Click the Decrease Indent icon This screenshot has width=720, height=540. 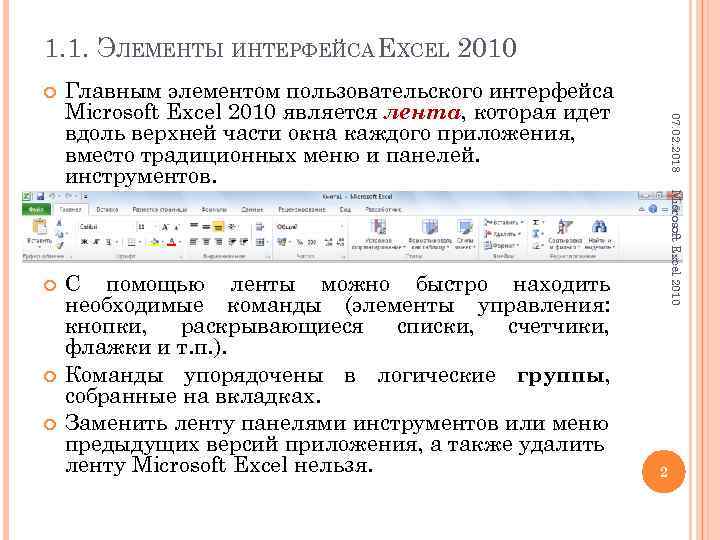click(232, 242)
